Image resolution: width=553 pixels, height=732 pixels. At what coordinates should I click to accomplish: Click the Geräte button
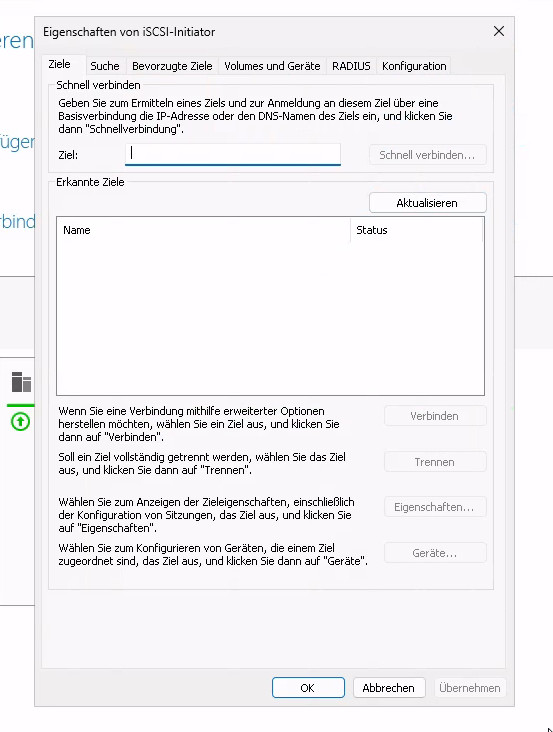pyautogui.click(x=435, y=553)
